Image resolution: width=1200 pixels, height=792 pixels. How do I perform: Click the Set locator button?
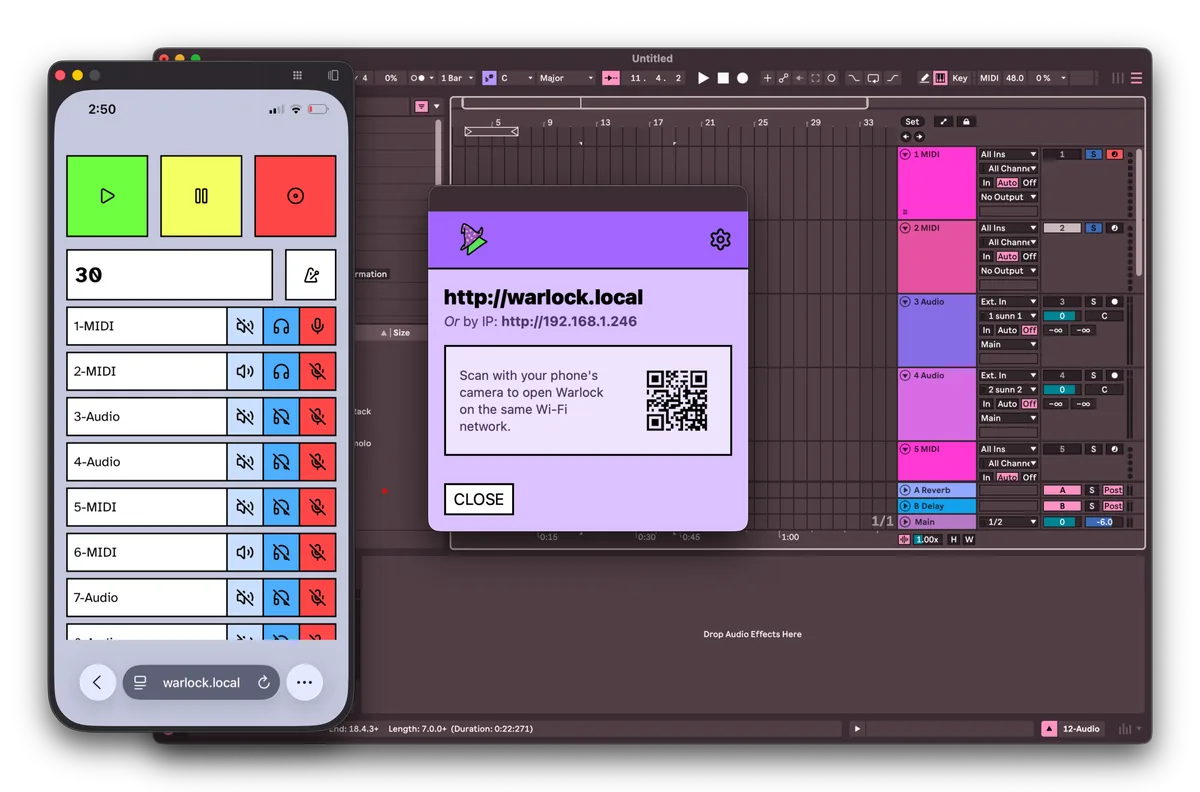[912, 122]
